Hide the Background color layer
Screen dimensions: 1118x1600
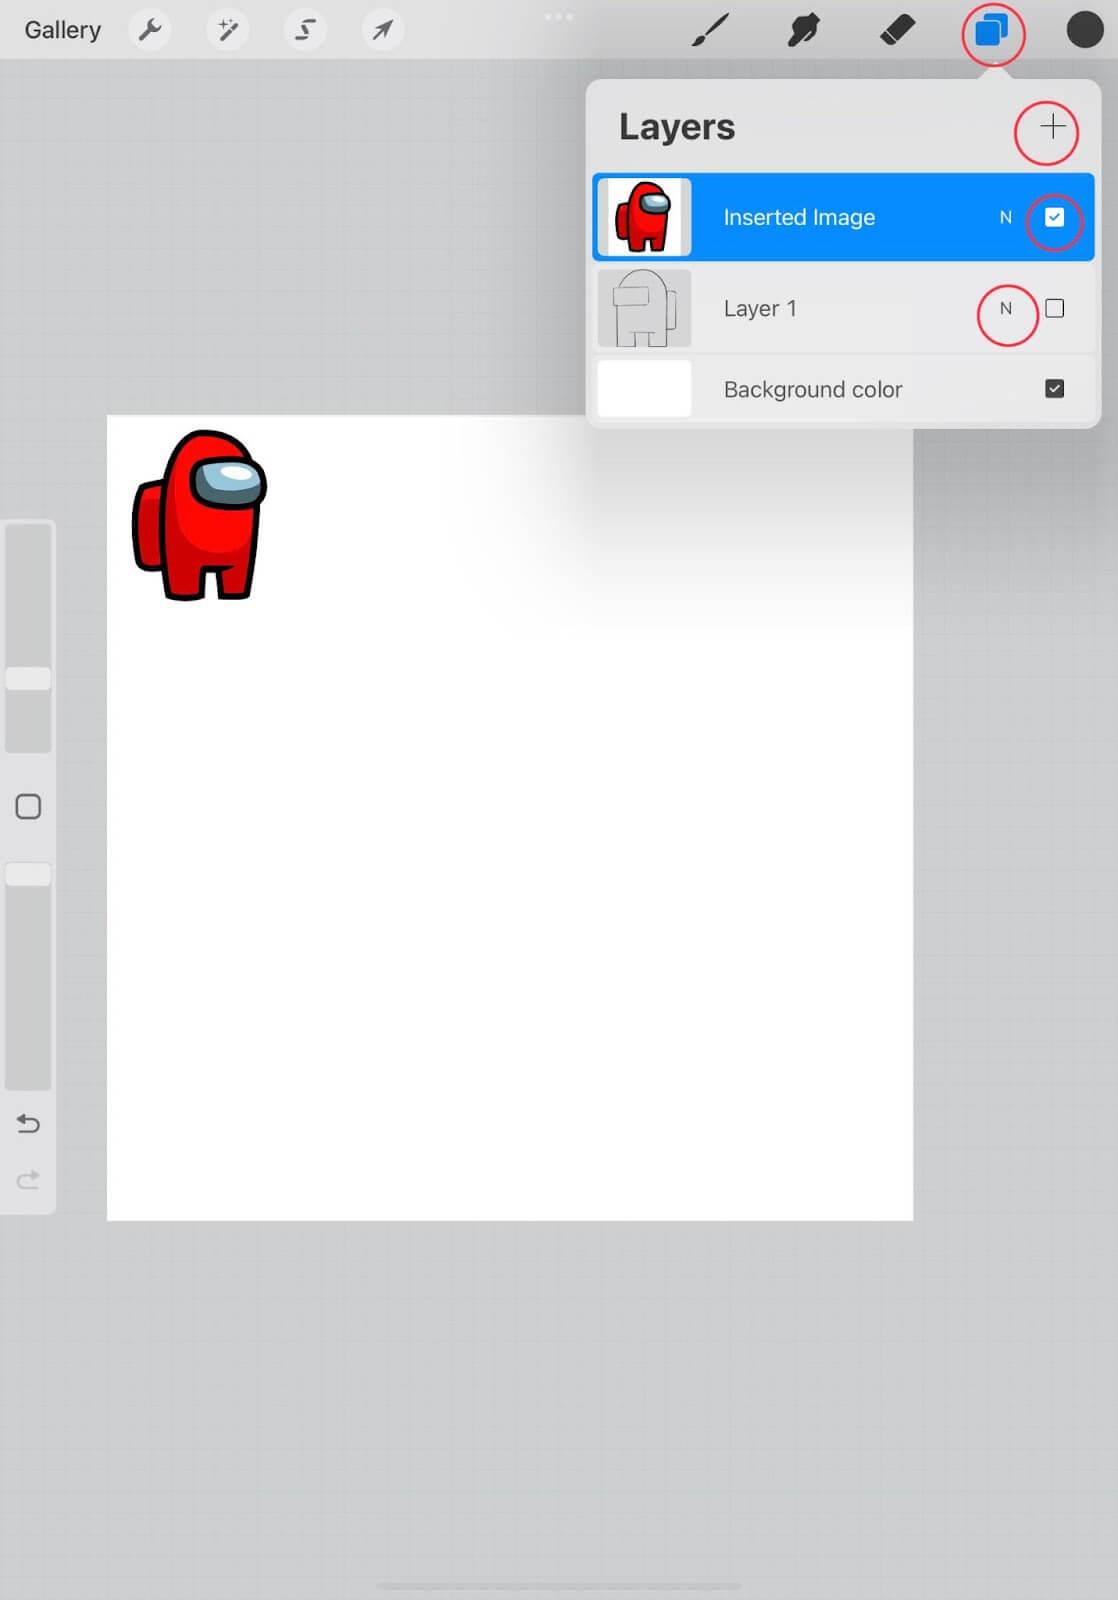tap(1054, 388)
